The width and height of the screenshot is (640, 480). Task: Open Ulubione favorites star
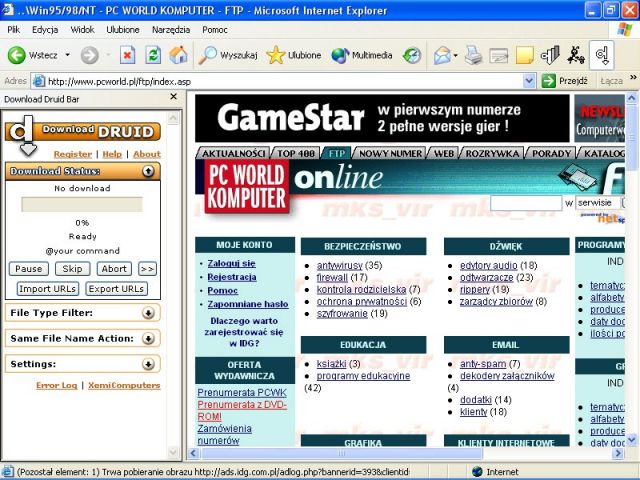click(x=293, y=55)
